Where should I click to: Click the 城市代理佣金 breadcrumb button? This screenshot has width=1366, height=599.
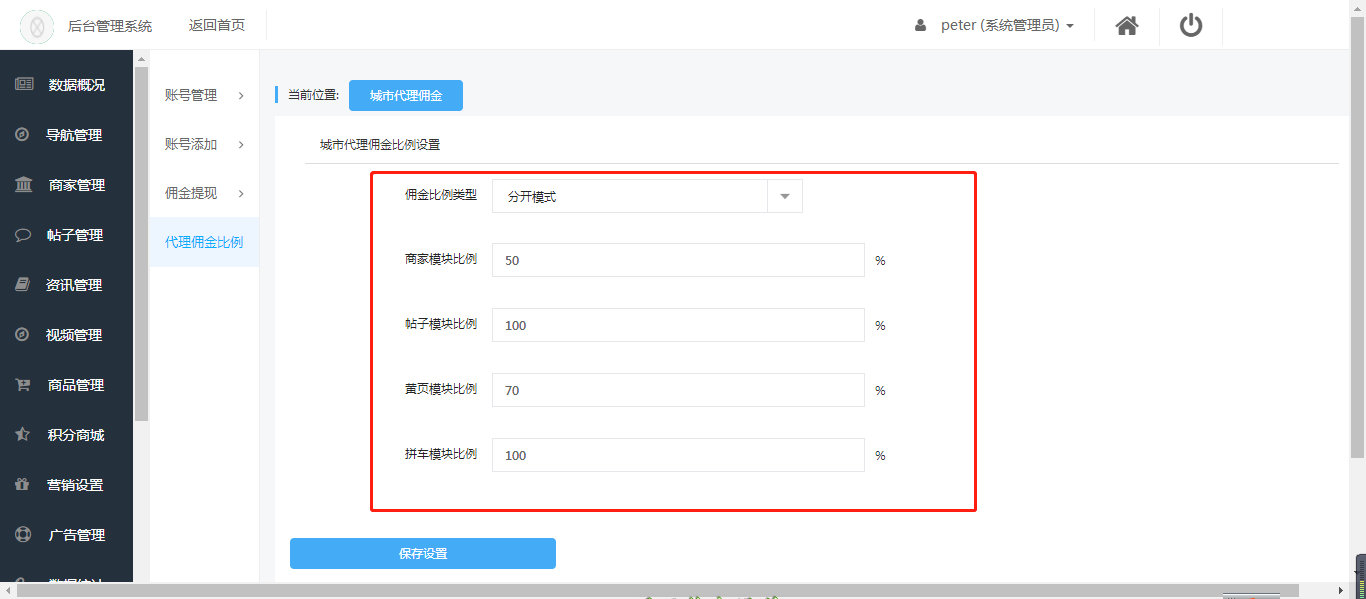tap(406, 95)
